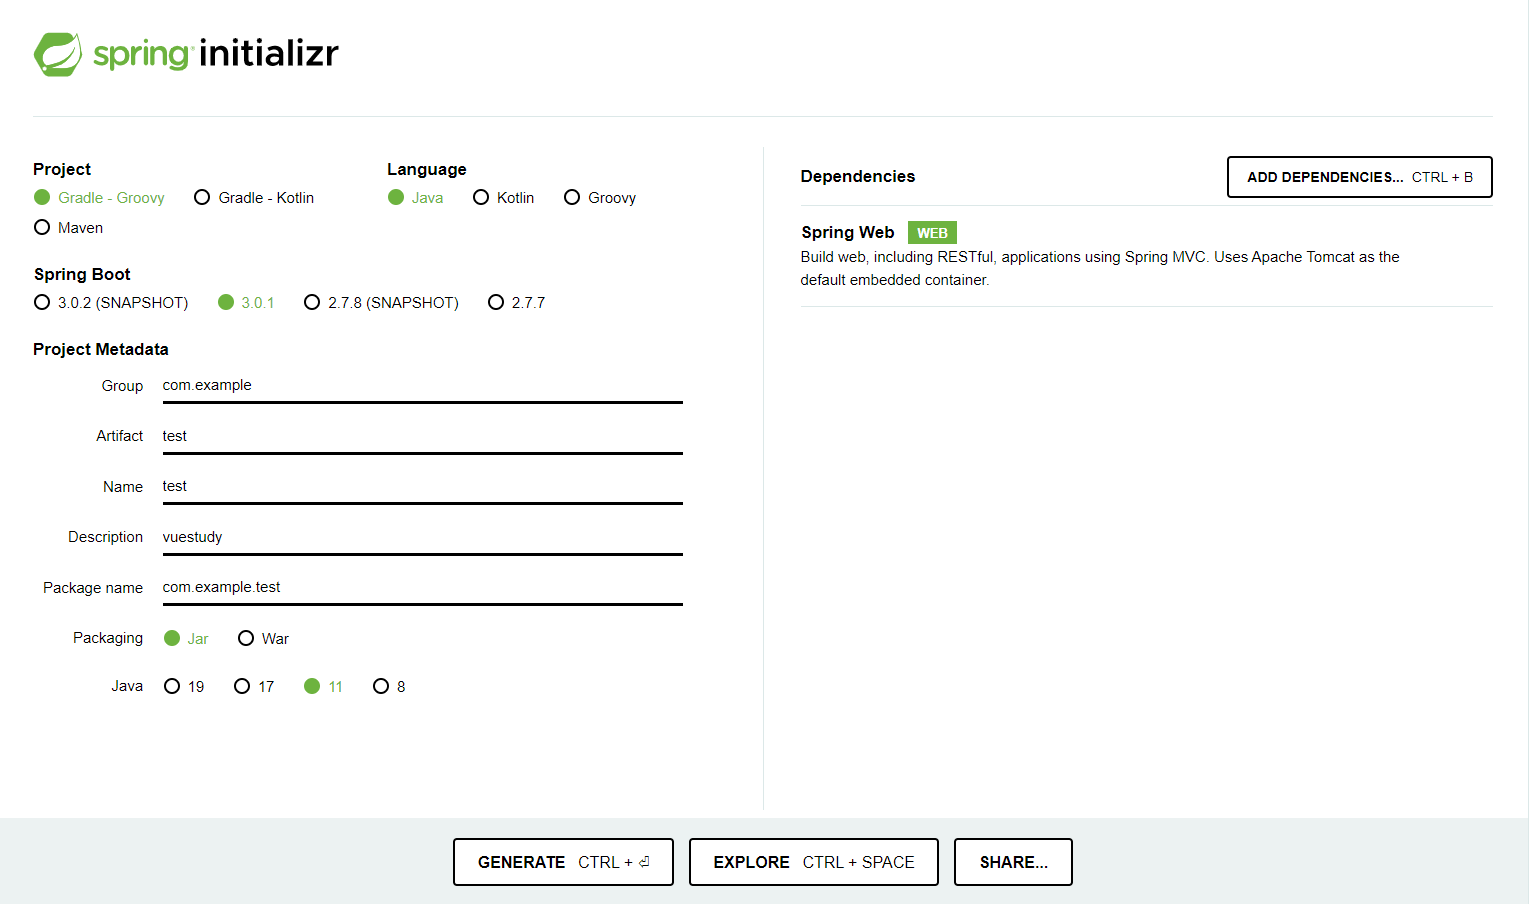The image size is (1531, 904).
Task: Choose Java version 17
Action: click(254, 687)
